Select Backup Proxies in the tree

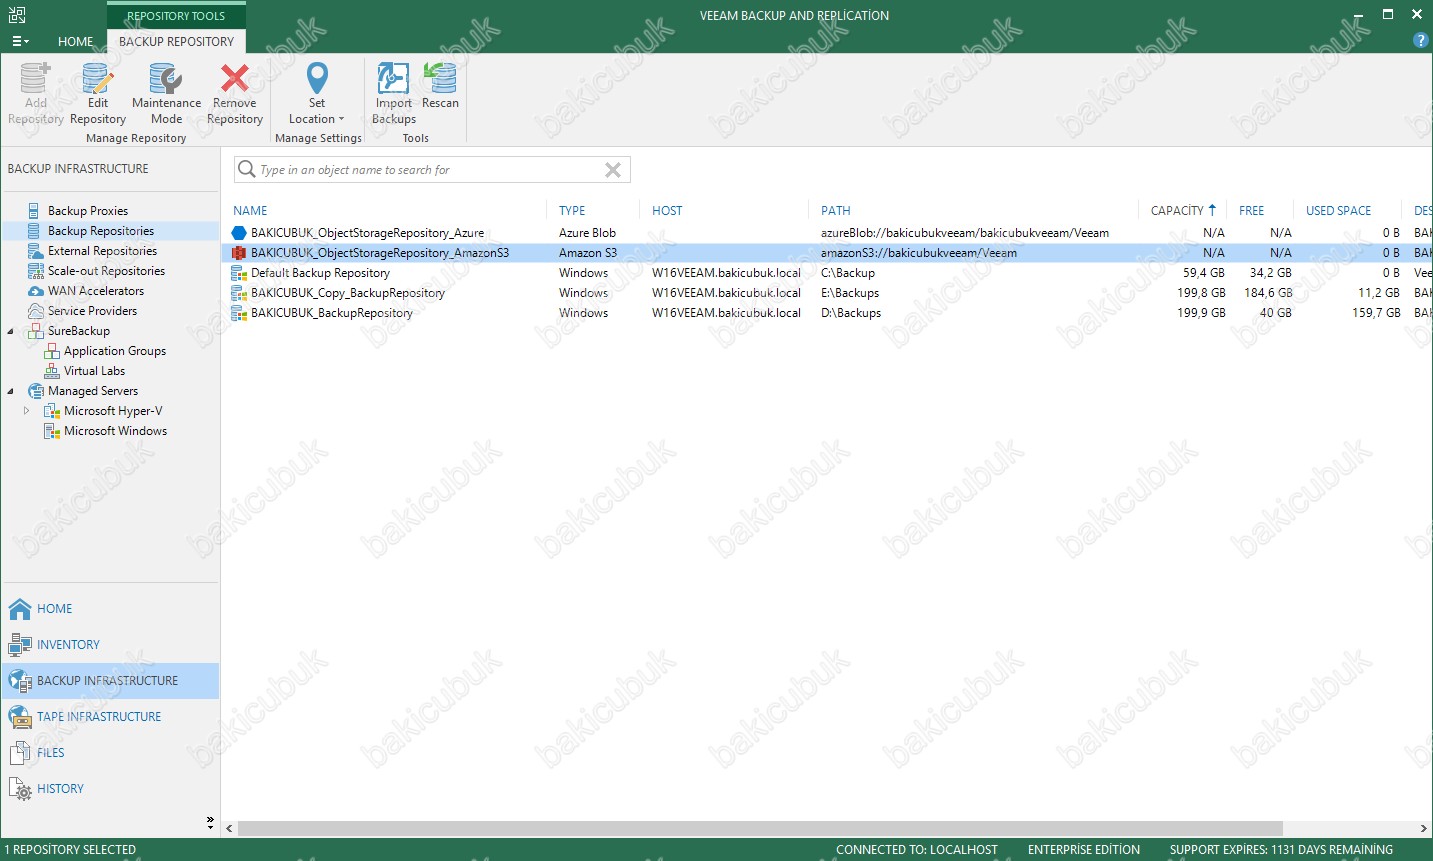pyautogui.click(x=88, y=211)
